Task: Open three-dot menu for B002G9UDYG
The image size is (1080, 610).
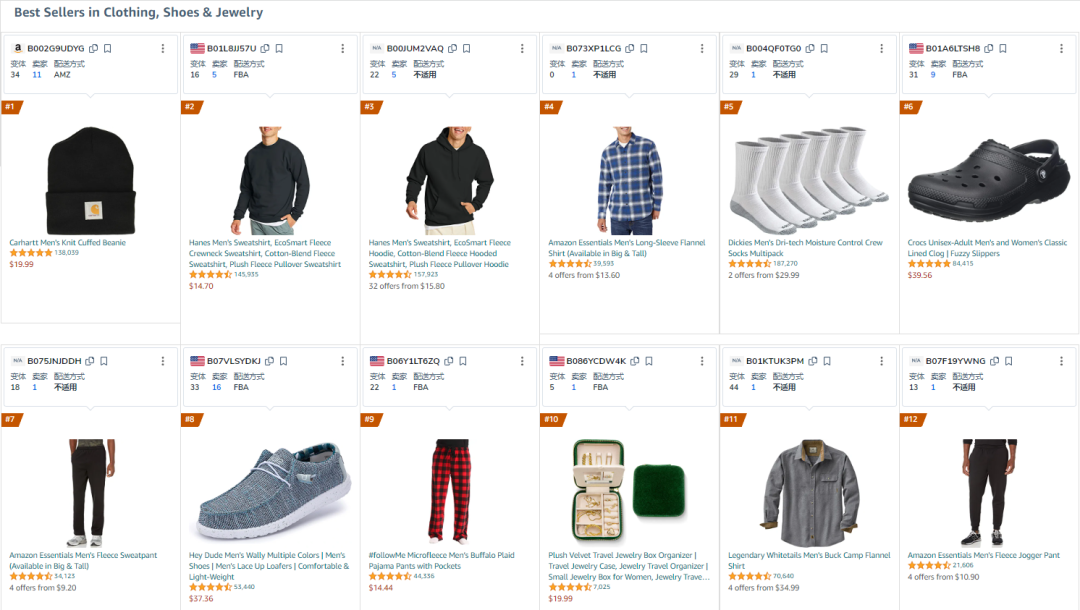Action: point(163,48)
